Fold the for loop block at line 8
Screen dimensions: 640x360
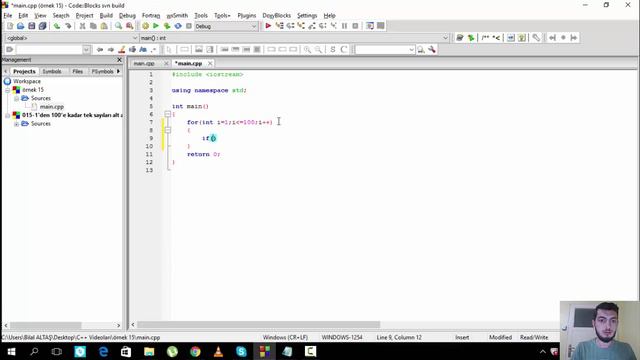167,130
